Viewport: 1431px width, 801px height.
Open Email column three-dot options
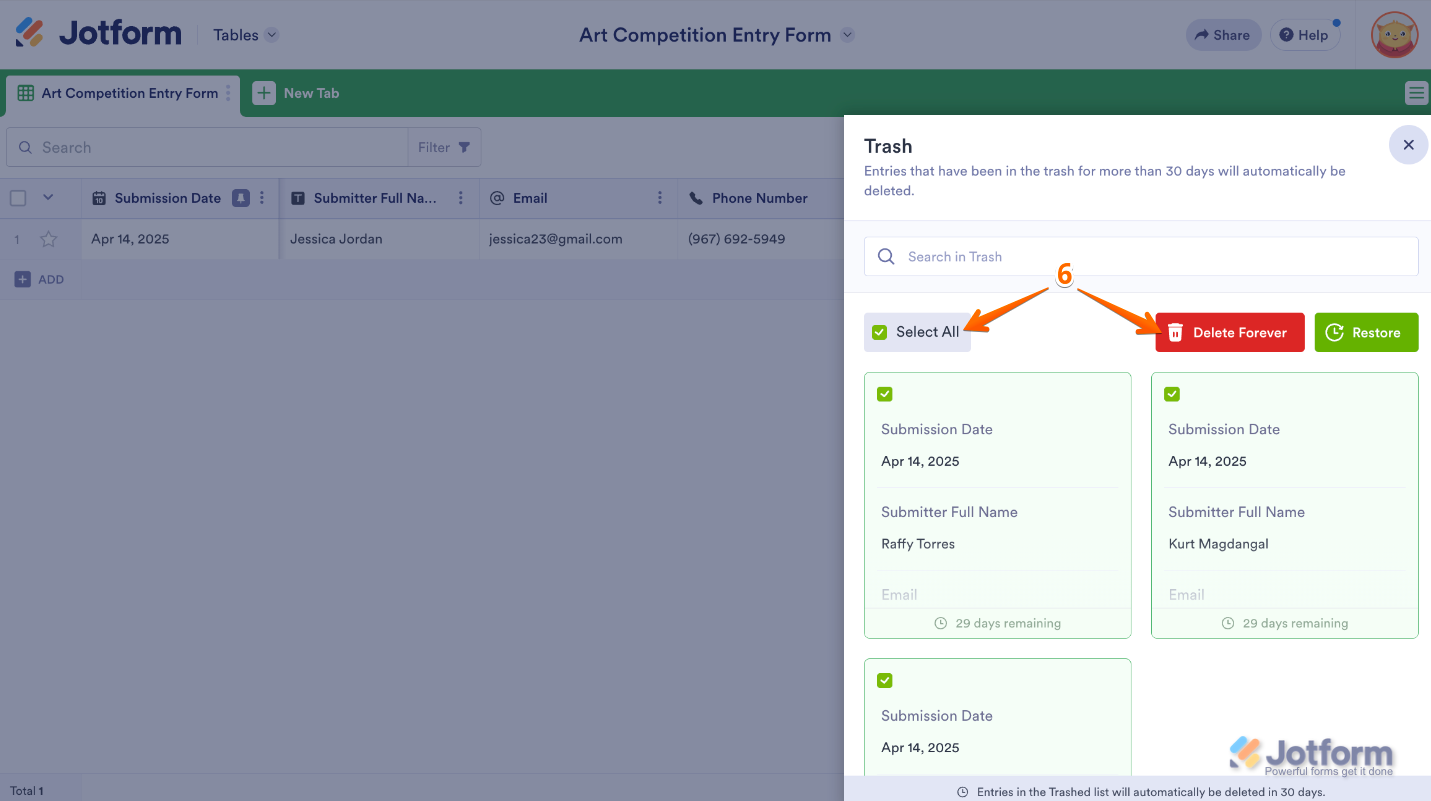pos(660,198)
